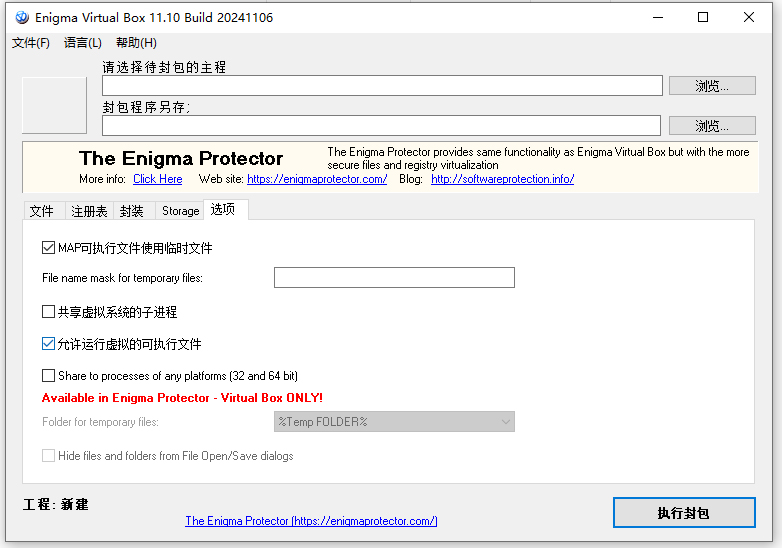Click the 执行封包 button

pyautogui.click(x=684, y=513)
